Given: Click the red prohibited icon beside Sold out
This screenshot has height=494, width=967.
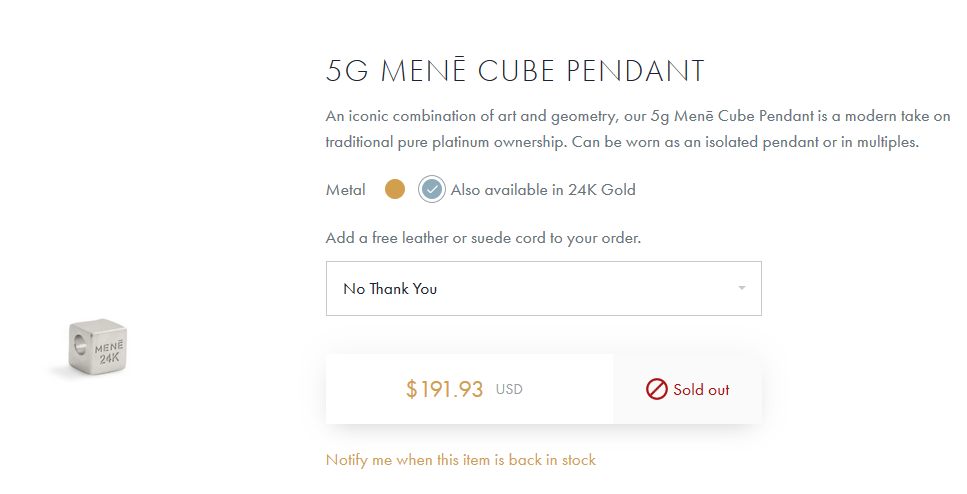Looking at the screenshot, I should click(656, 389).
